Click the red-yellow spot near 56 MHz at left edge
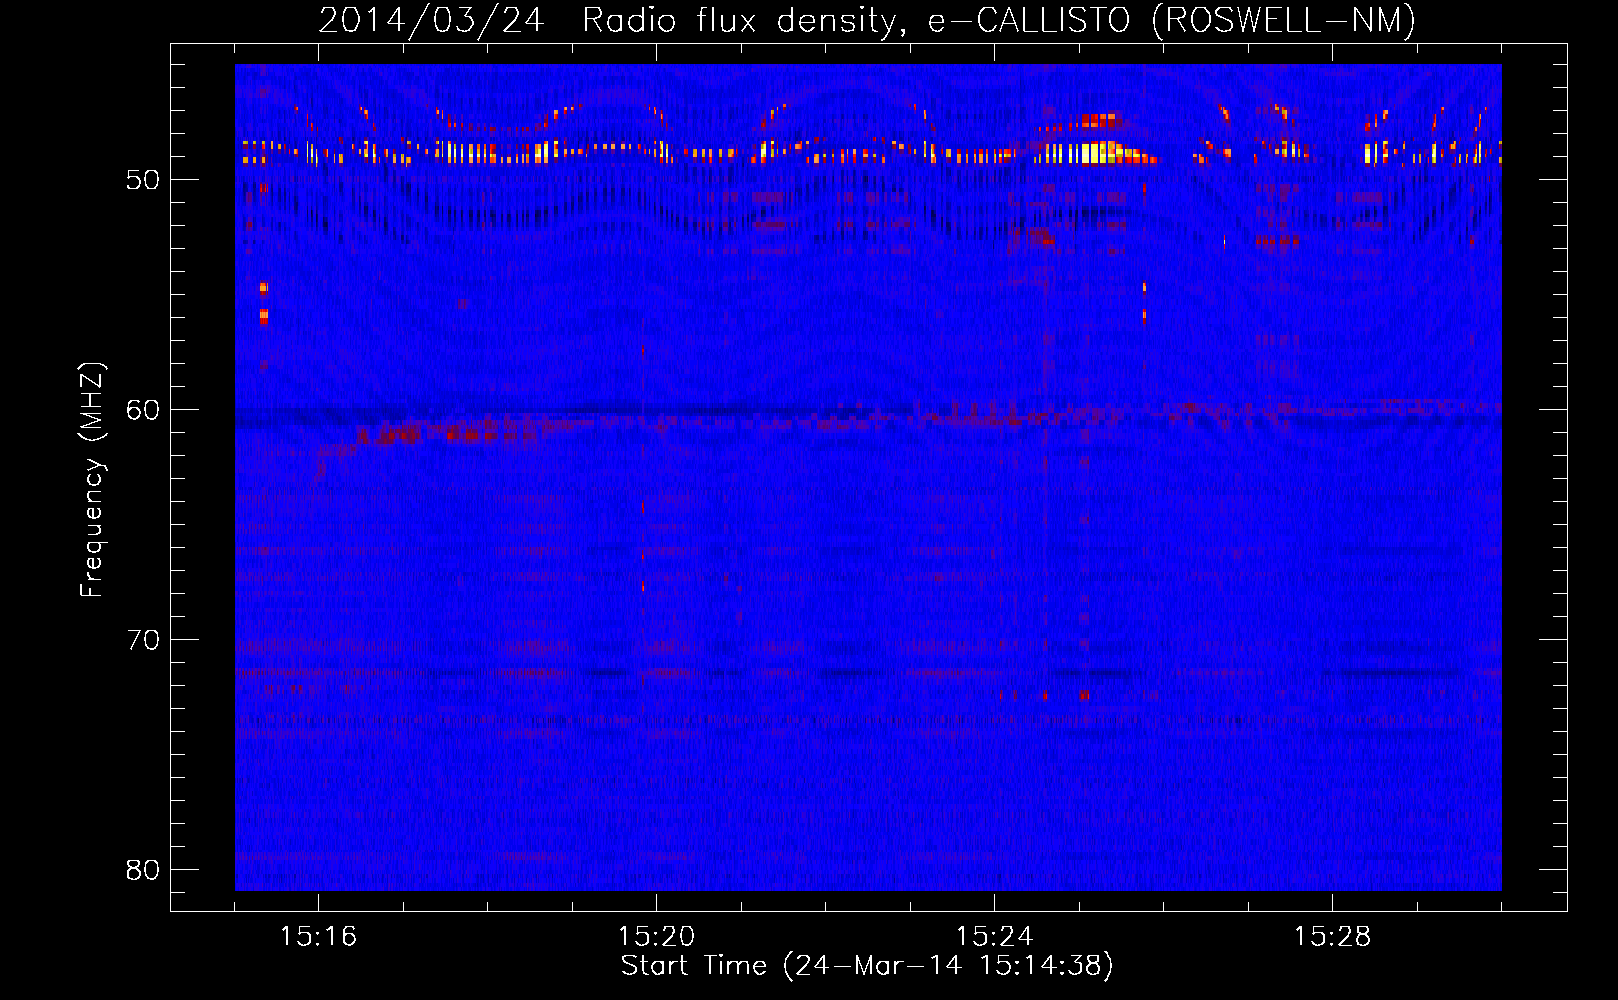Viewport: 1618px width, 1000px height. point(263,316)
